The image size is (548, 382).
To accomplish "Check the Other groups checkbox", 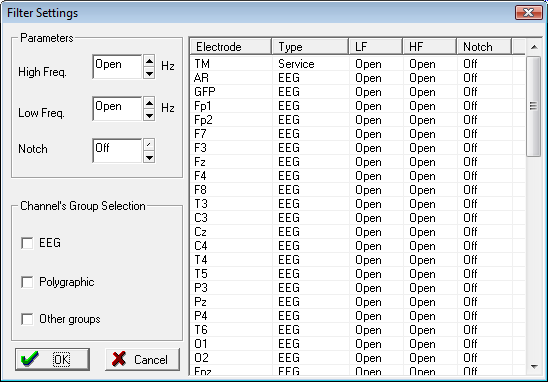I will (27, 319).
